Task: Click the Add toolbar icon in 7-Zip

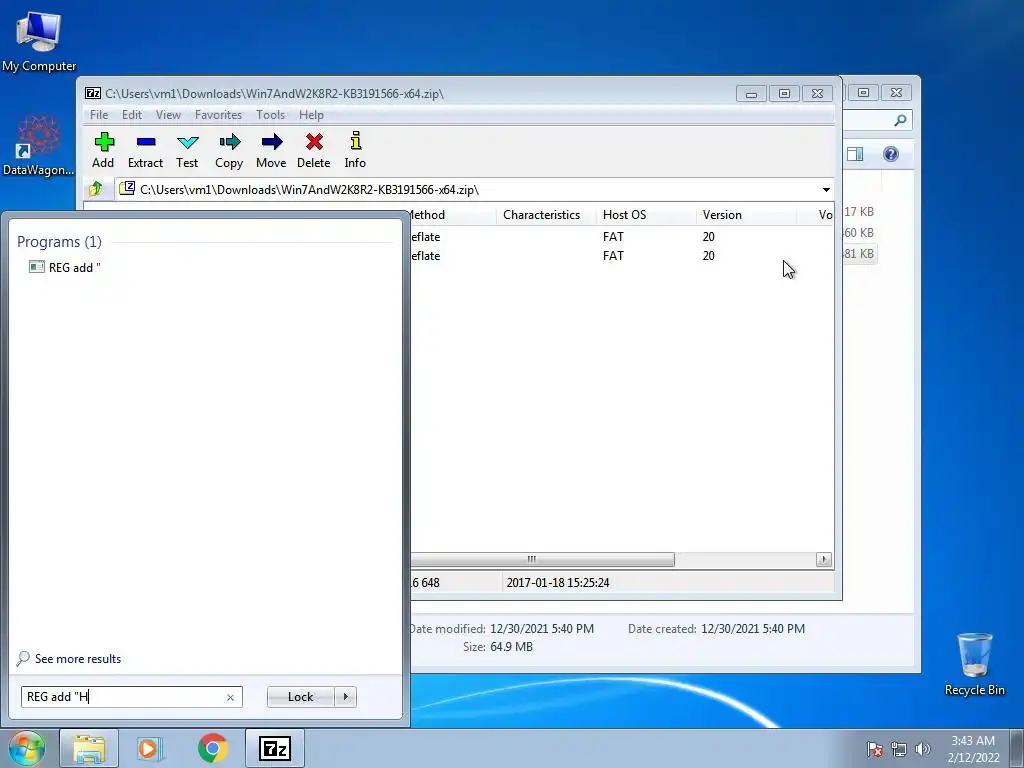Action: point(103,151)
